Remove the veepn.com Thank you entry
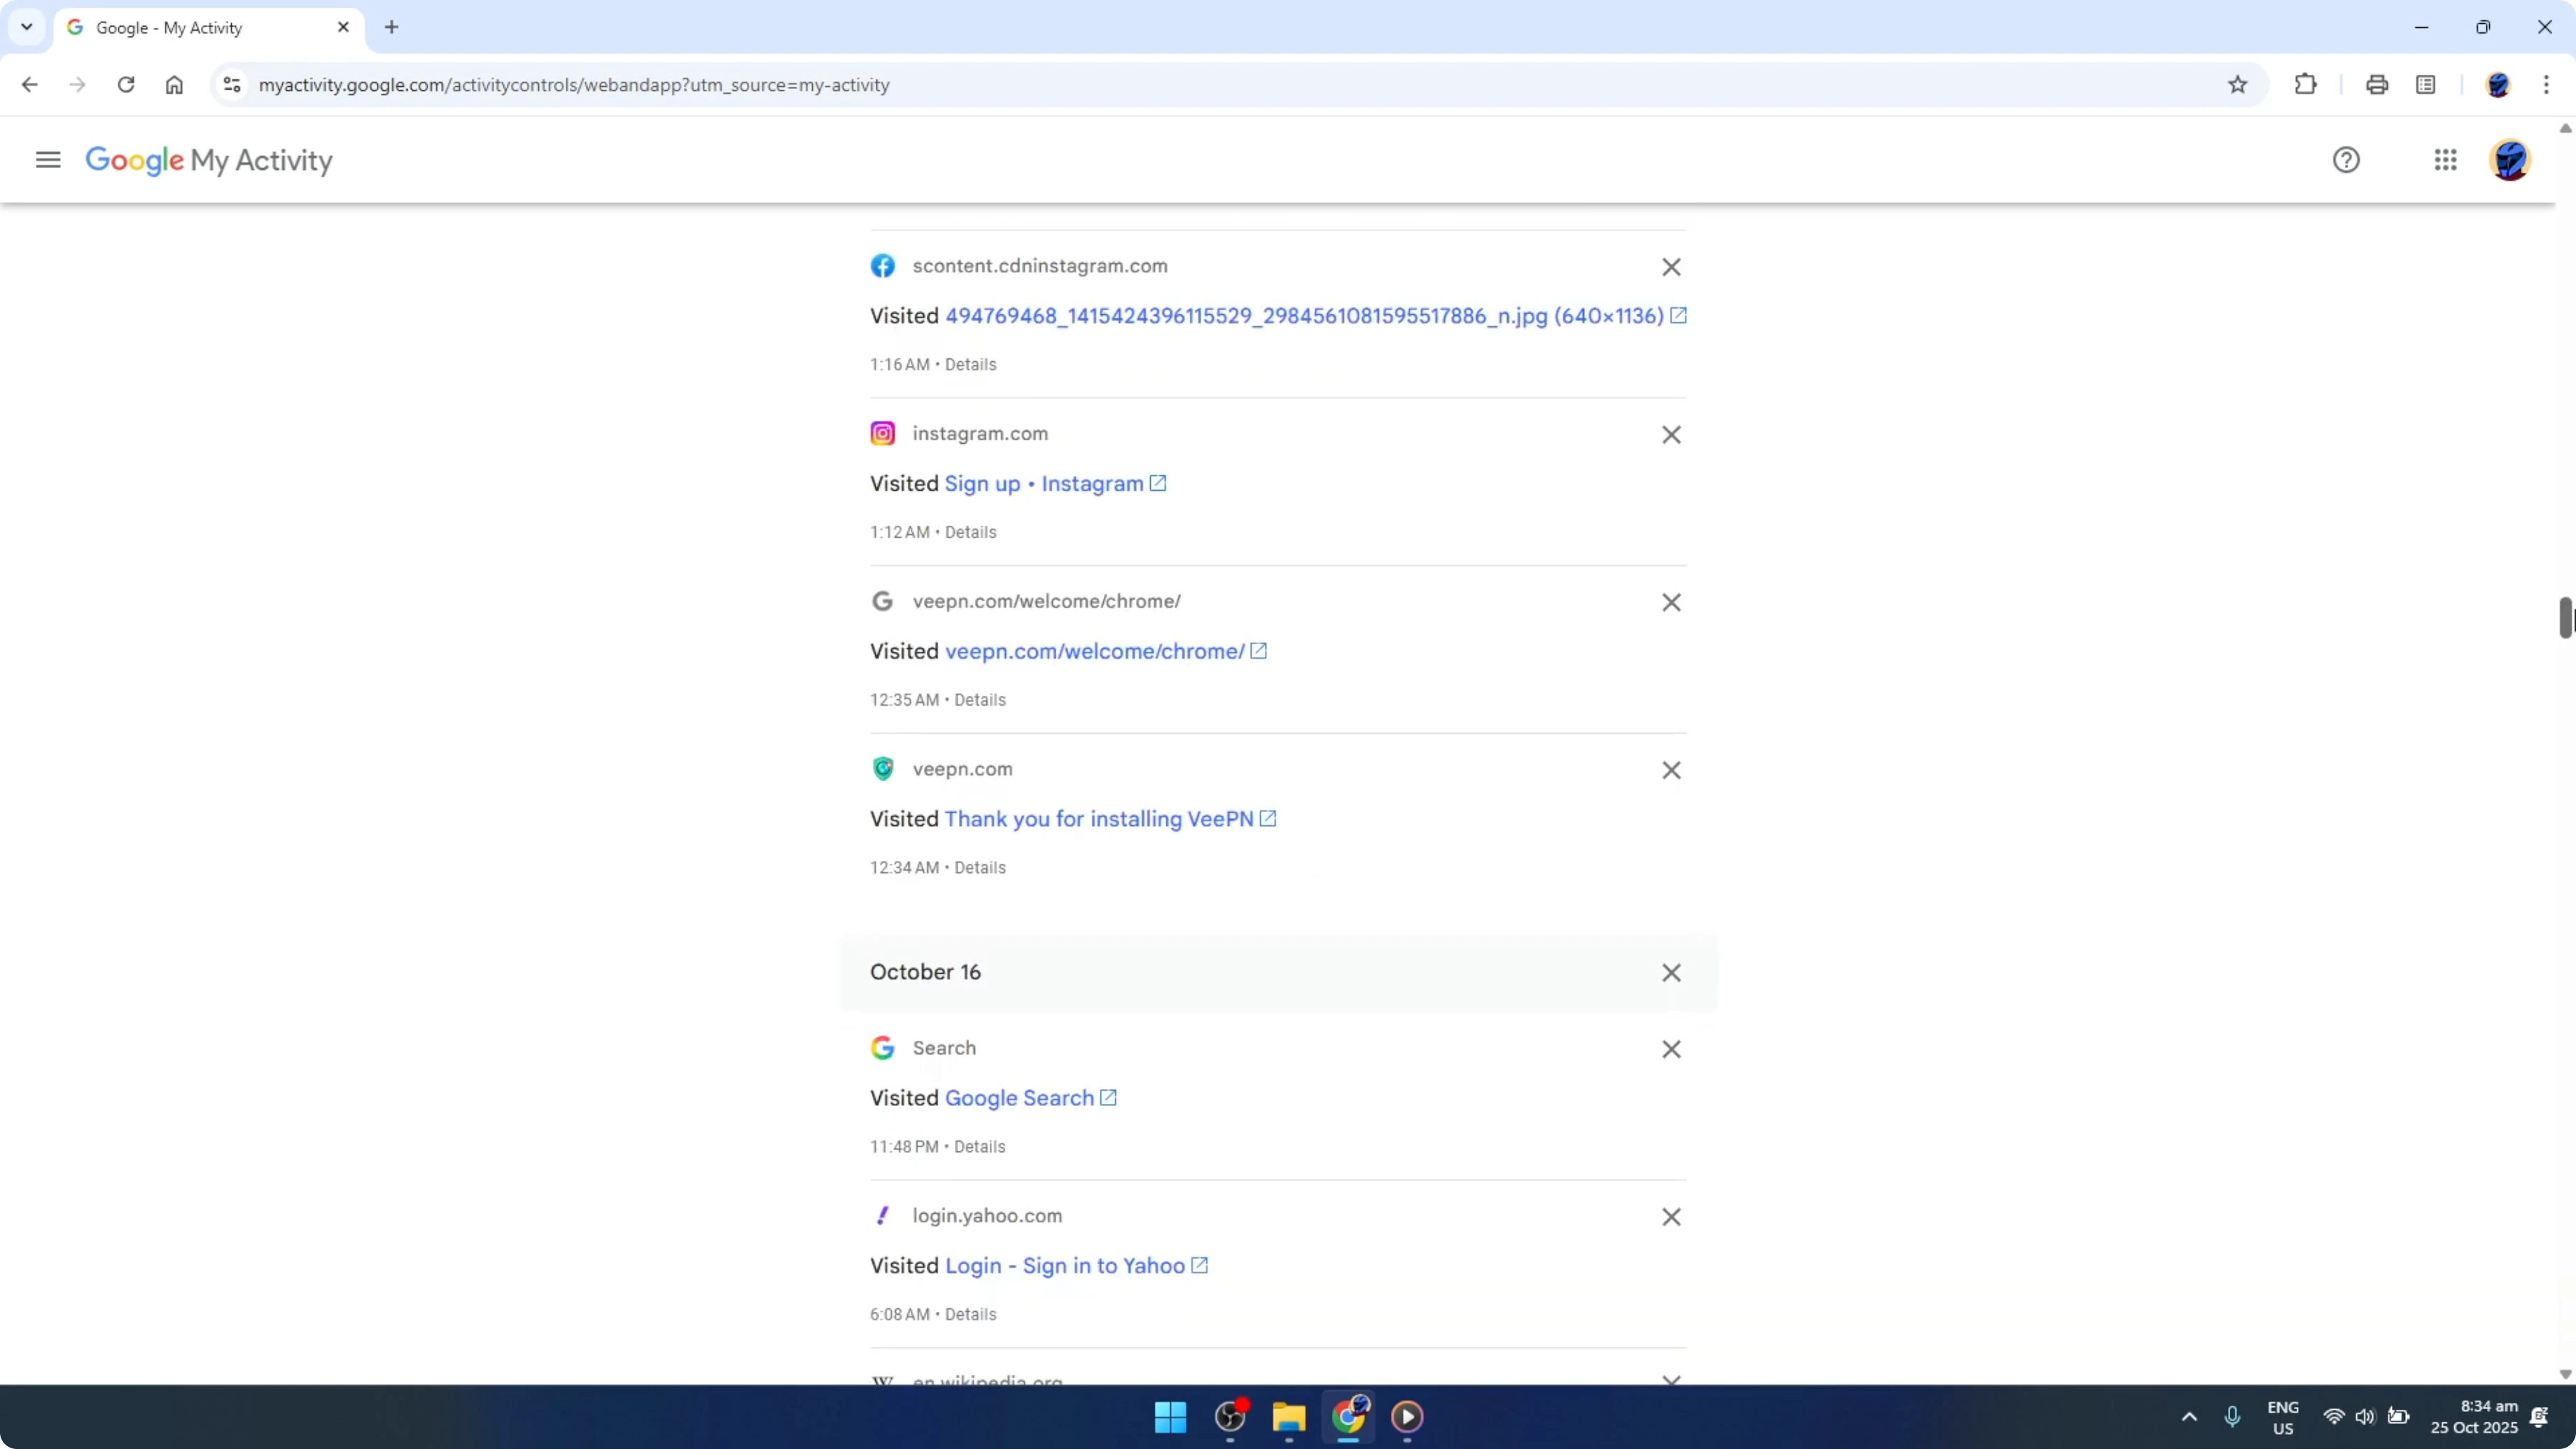Image resolution: width=2576 pixels, height=1449 pixels. 1671,770
